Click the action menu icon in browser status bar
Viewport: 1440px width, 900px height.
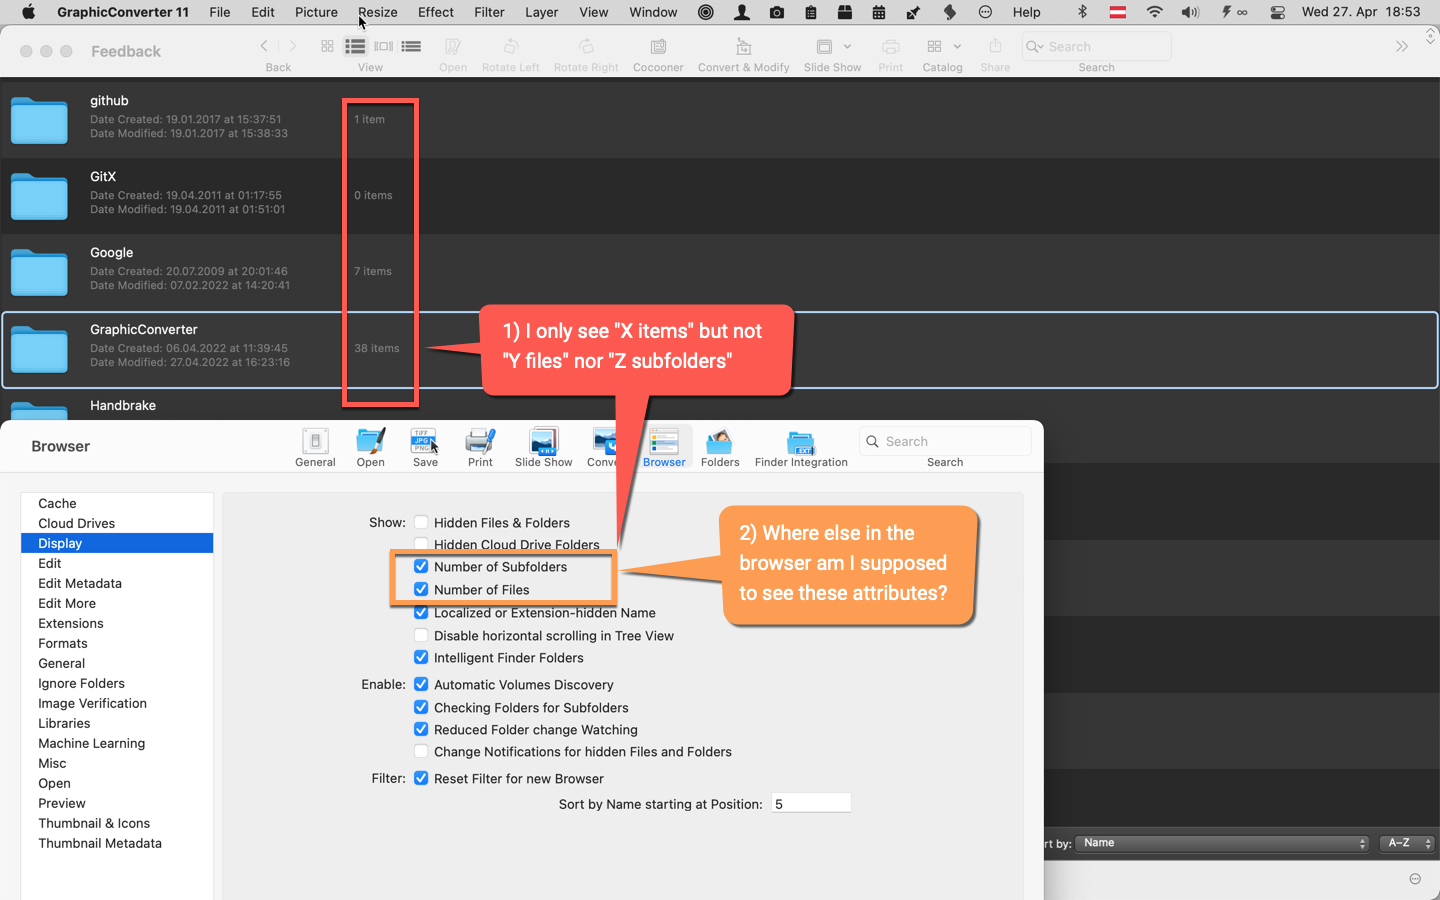coord(1415,879)
